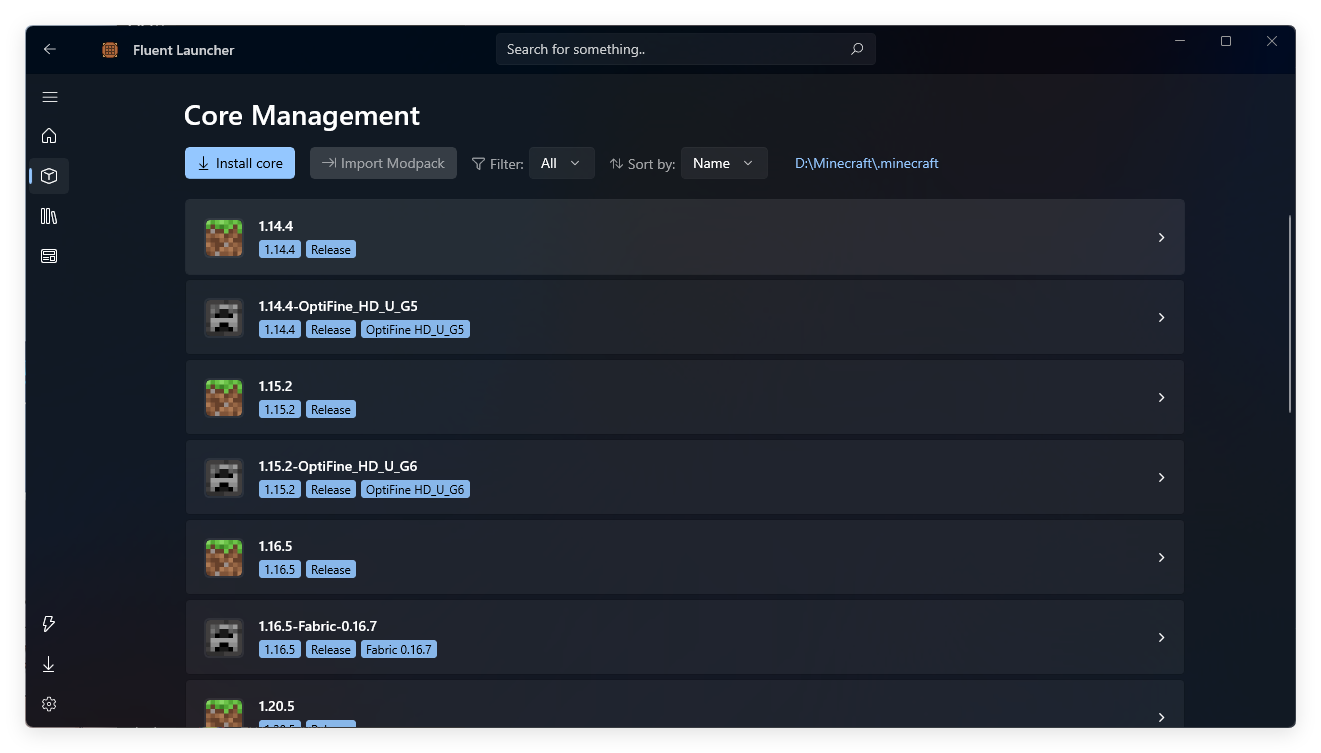The height and width of the screenshot is (753, 1321).
Task: Click the creeper icon for 1.15.2-OptiFine_HD_U_G6
Action: click(x=224, y=477)
